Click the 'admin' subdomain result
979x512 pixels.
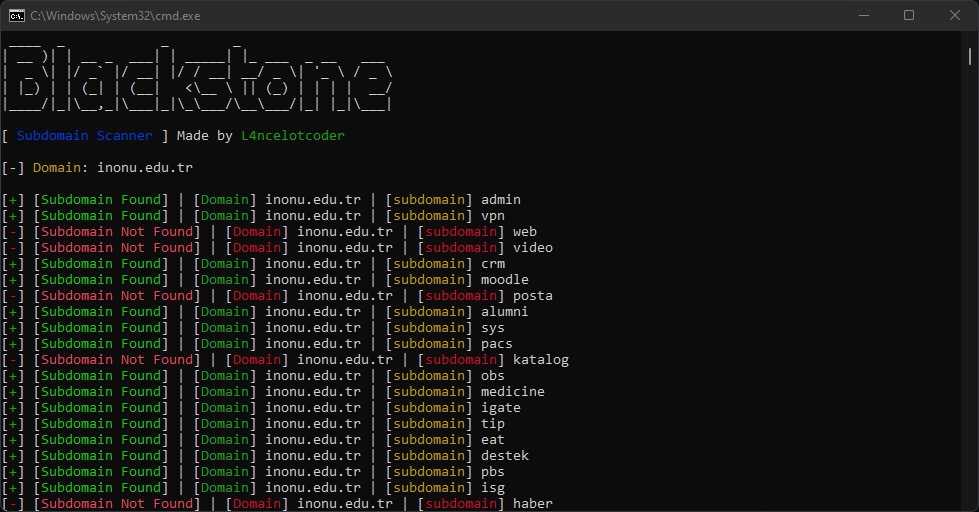pyautogui.click(x=501, y=200)
